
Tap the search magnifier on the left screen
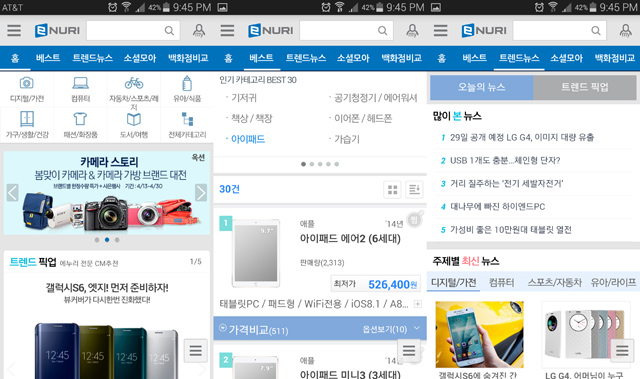pos(169,31)
